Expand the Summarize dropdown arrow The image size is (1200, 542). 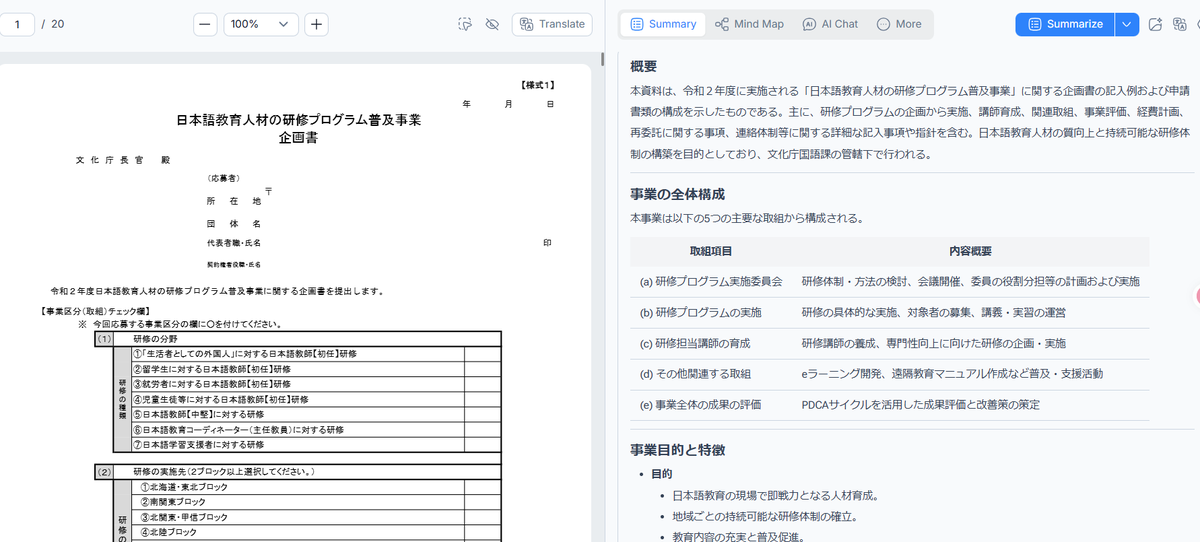click(1128, 24)
